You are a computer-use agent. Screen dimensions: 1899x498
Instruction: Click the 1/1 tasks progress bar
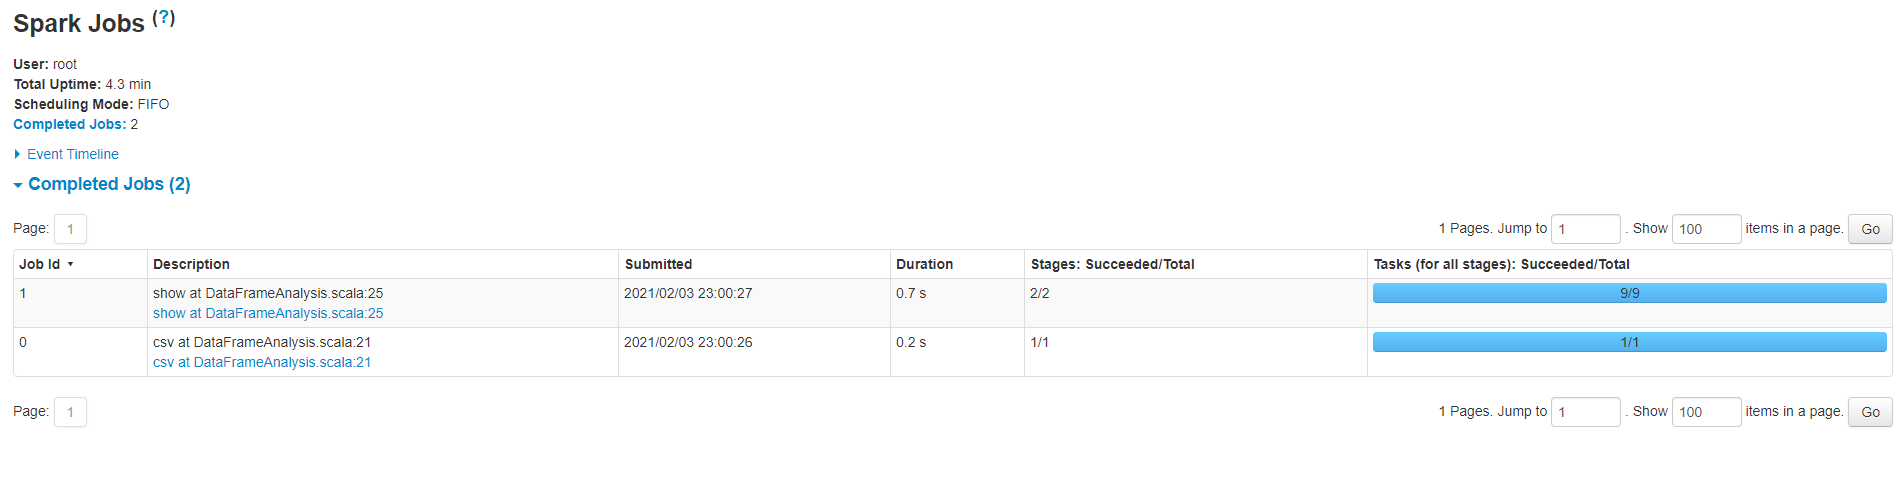coord(1629,342)
